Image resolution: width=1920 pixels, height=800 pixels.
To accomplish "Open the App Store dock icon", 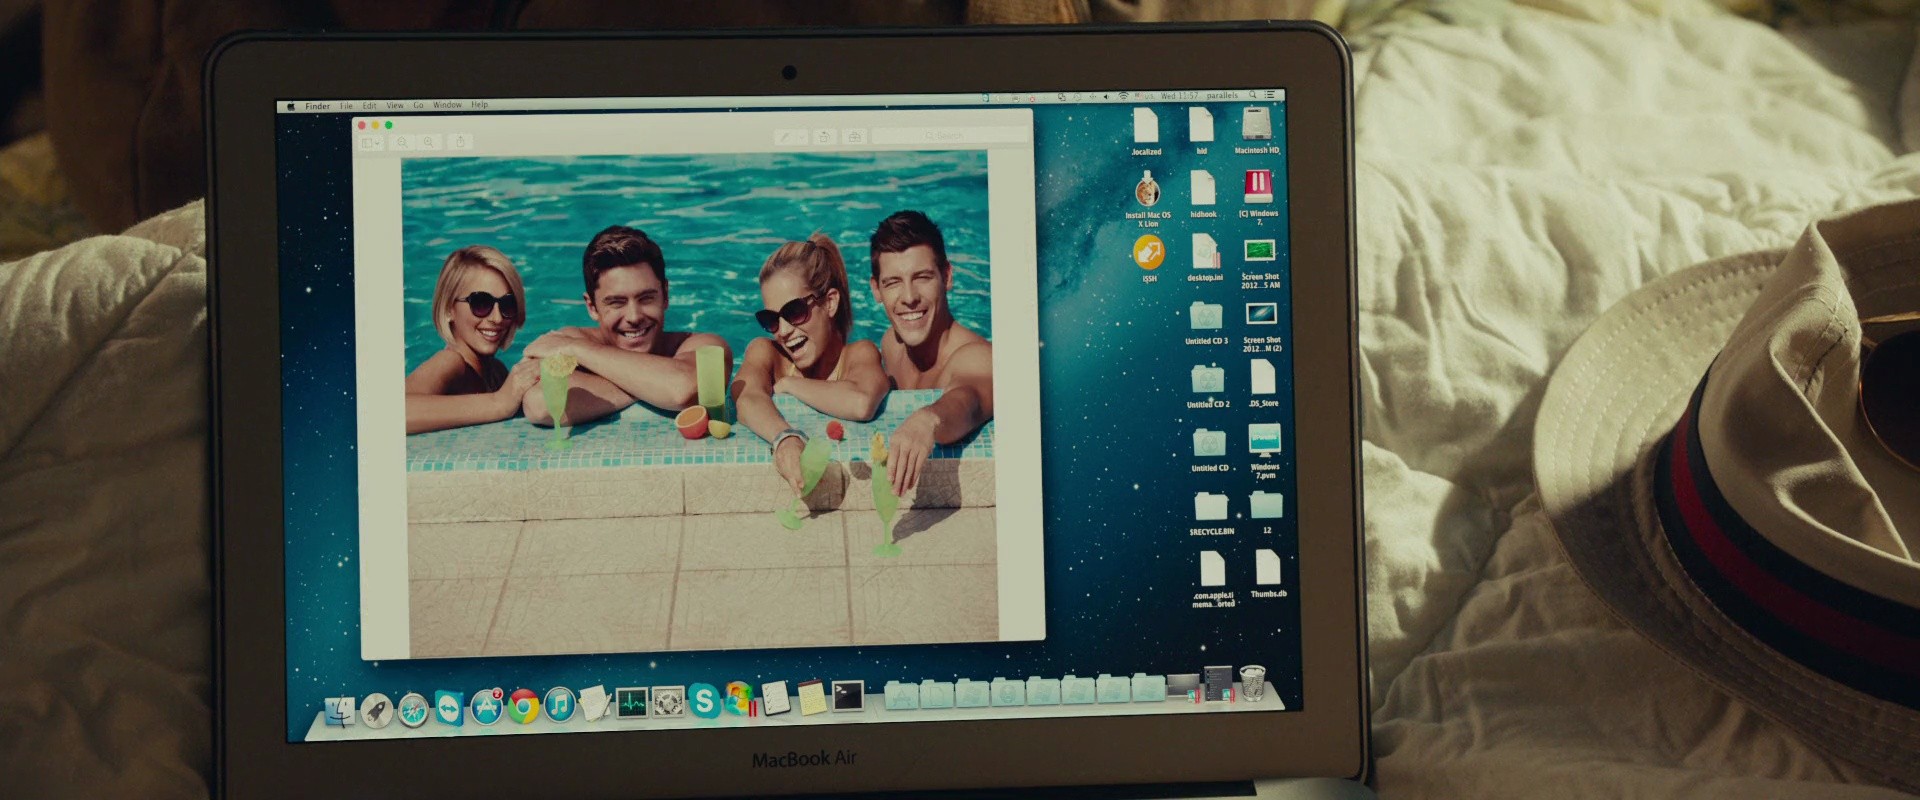I will coord(487,707).
